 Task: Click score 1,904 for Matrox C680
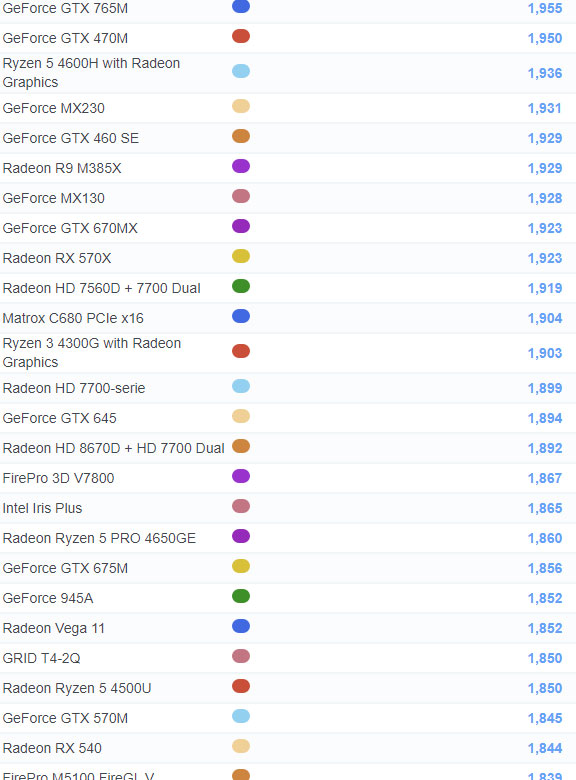click(x=545, y=318)
